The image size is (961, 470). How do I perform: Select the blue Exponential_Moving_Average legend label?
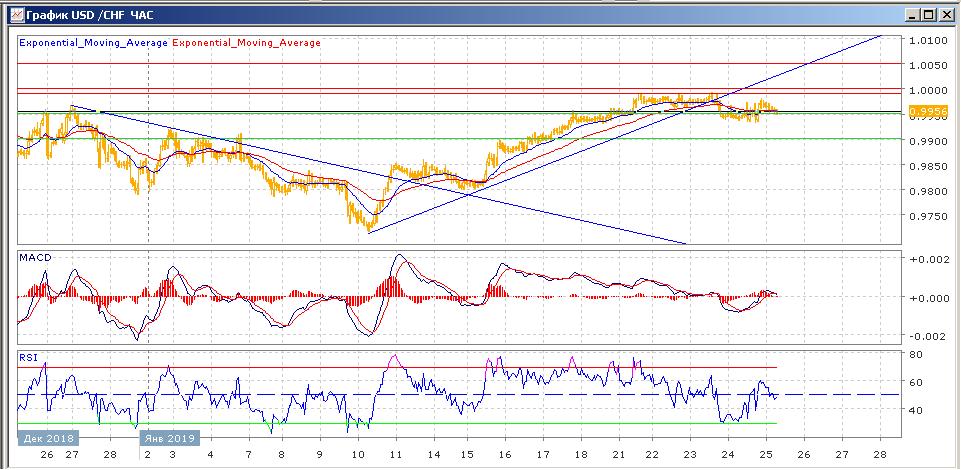pyautogui.click(x=94, y=43)
